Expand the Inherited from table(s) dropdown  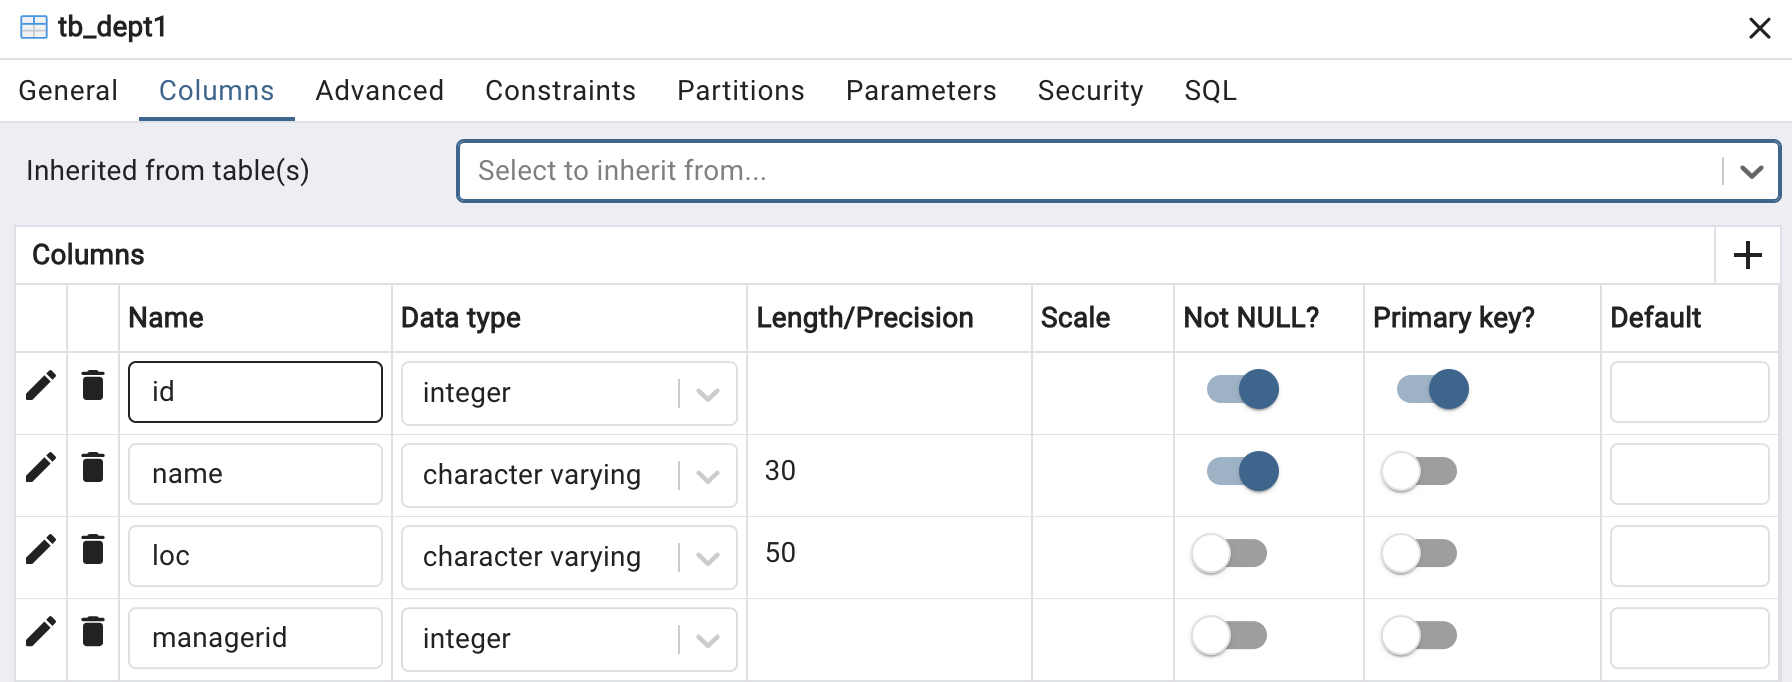tap(1751, 171)
